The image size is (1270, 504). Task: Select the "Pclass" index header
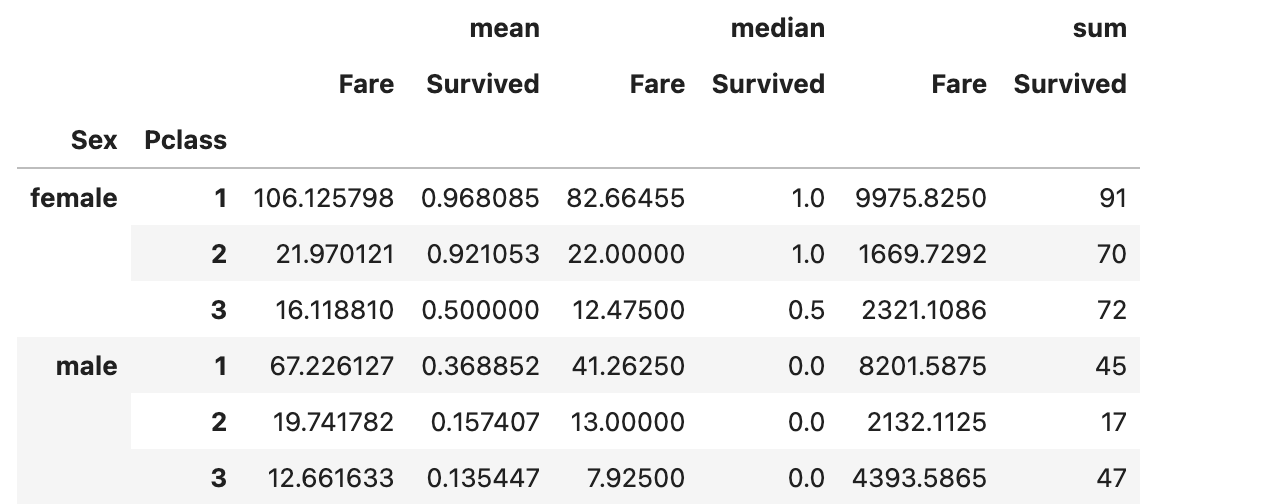185,140
